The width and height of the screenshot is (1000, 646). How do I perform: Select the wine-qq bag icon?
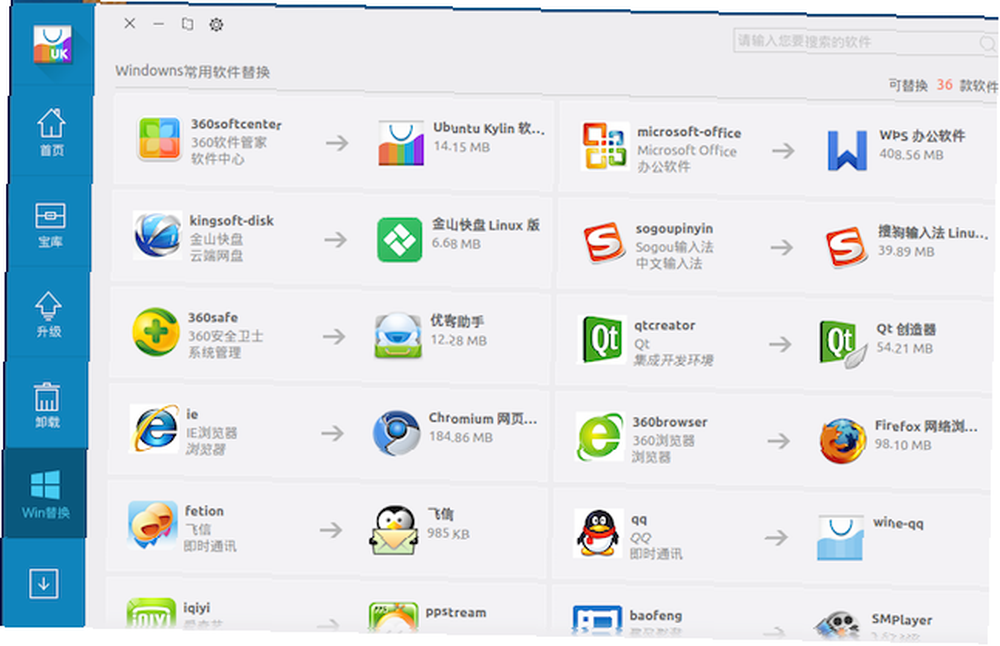pyautogui.click(x=841, y=538)
